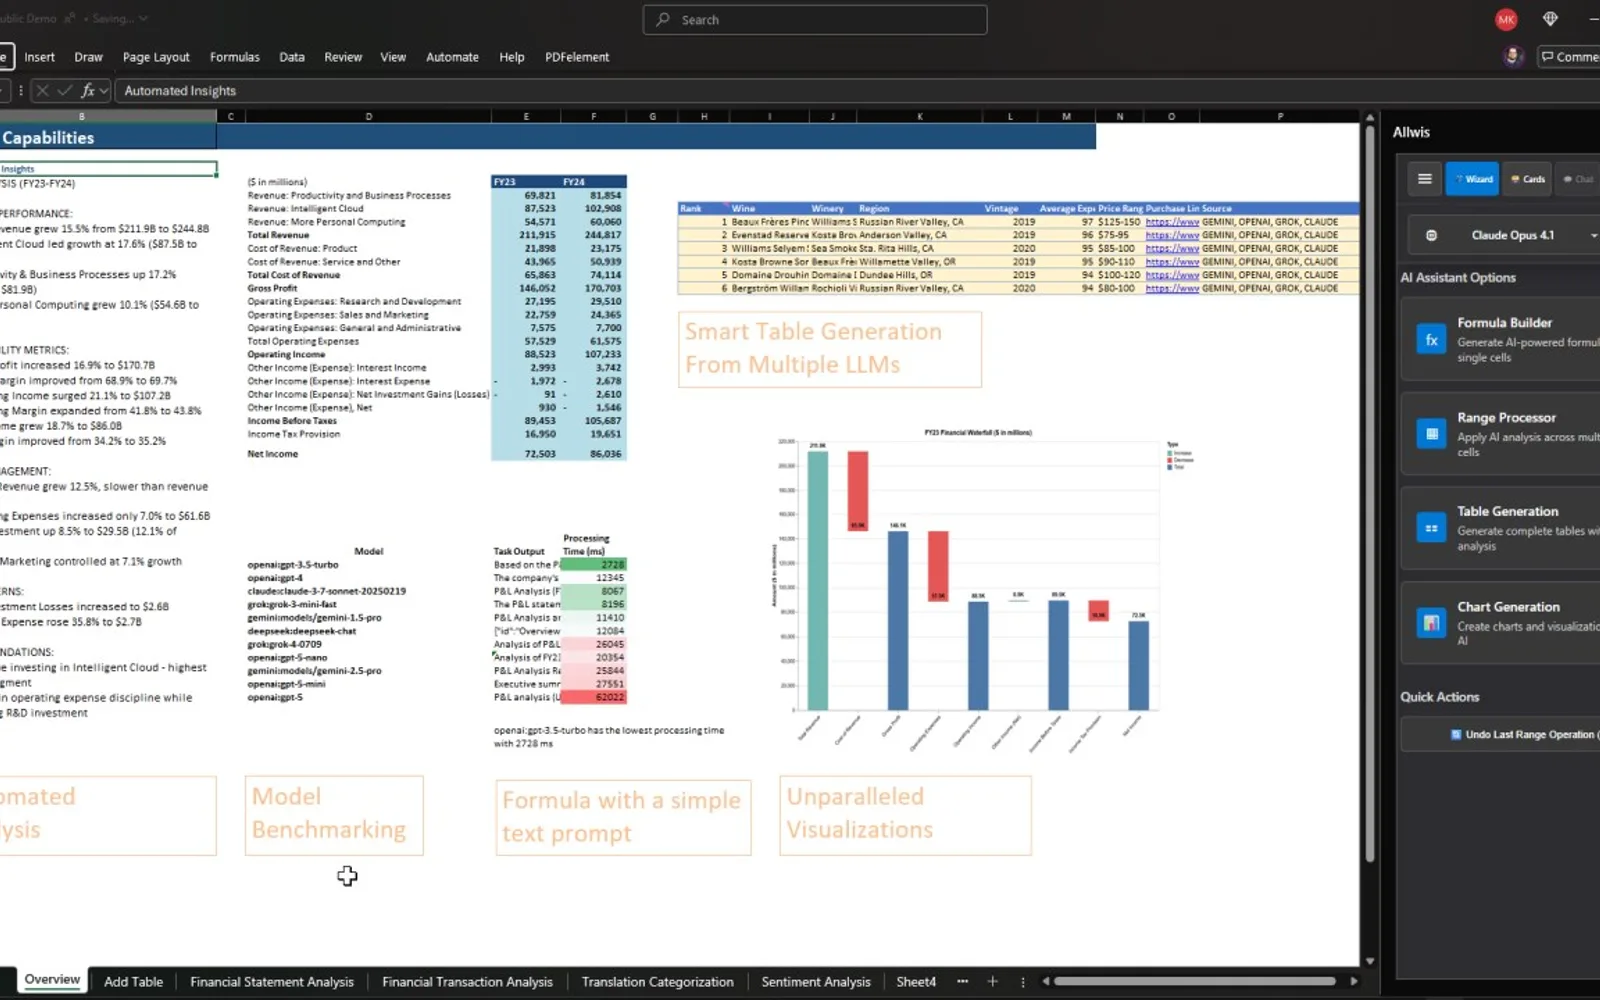
Task: Open the Page Layout ribbon tab
Action: (x=156, y=57)
